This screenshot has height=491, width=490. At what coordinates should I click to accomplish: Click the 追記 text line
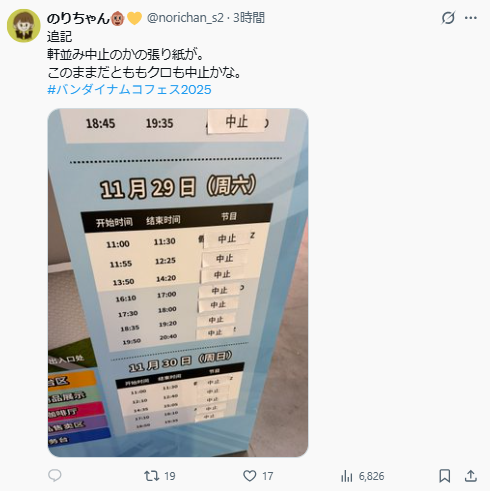59,36
